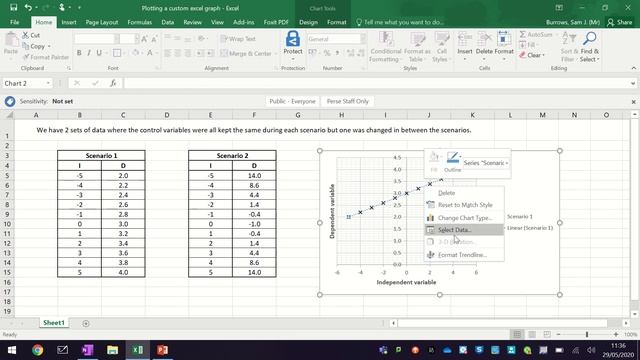Screen dimensions: 640x360
Task: Toggle Bold formatting
Action: (x=79, y=53)
